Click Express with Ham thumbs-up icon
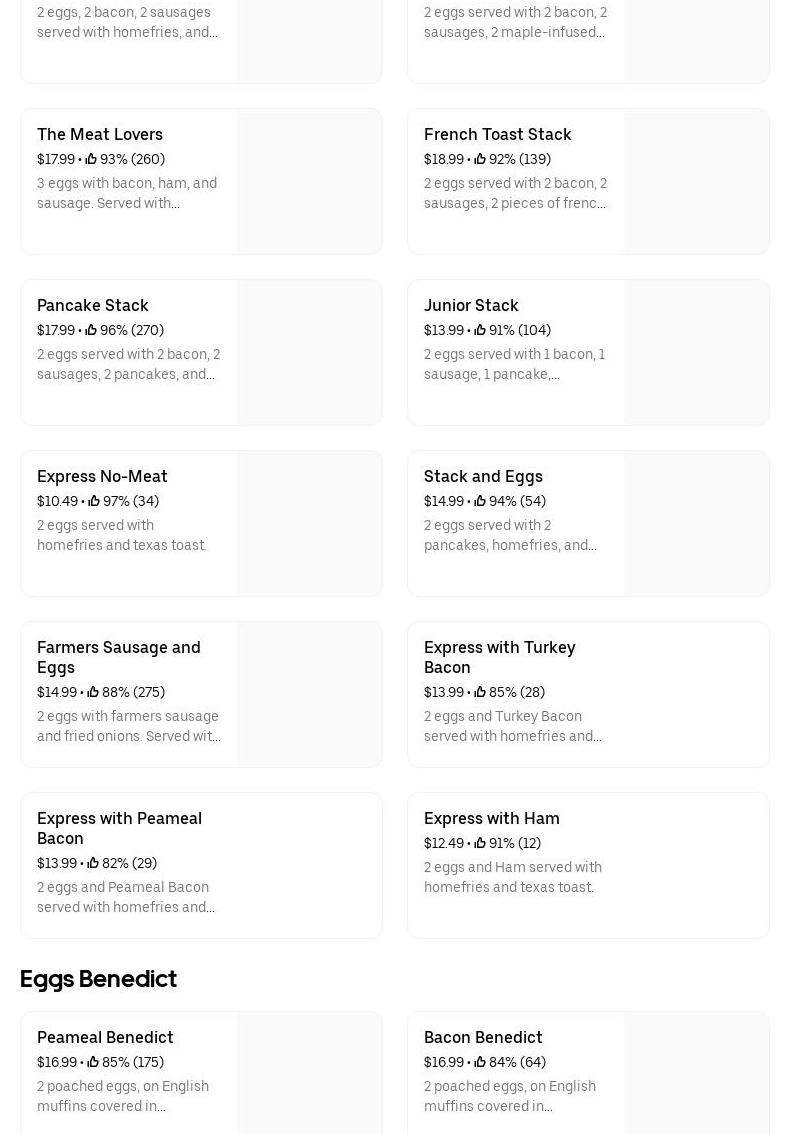Viewport: 804px width, 1134px height. click(x=480, y=844)
